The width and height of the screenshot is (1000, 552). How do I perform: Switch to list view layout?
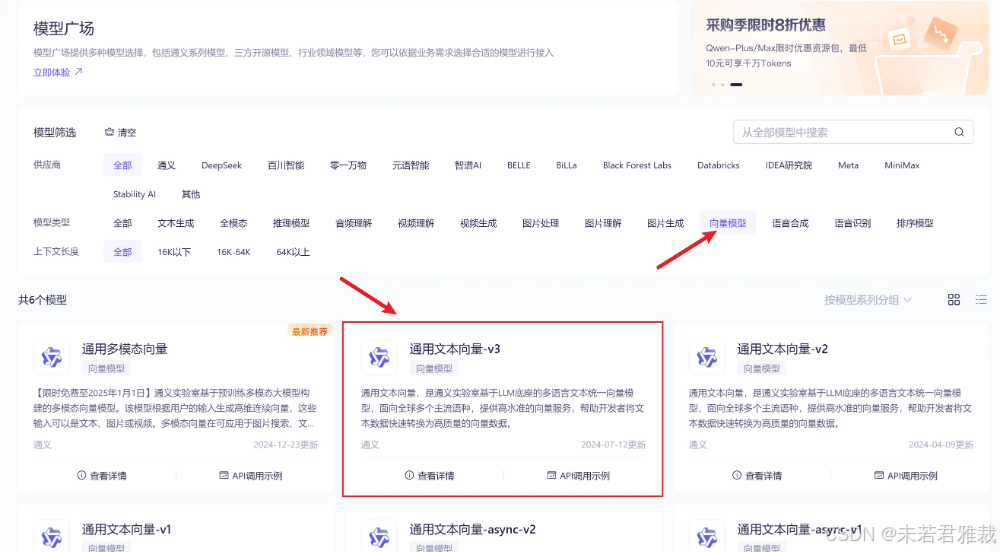[x=981, y=300]
